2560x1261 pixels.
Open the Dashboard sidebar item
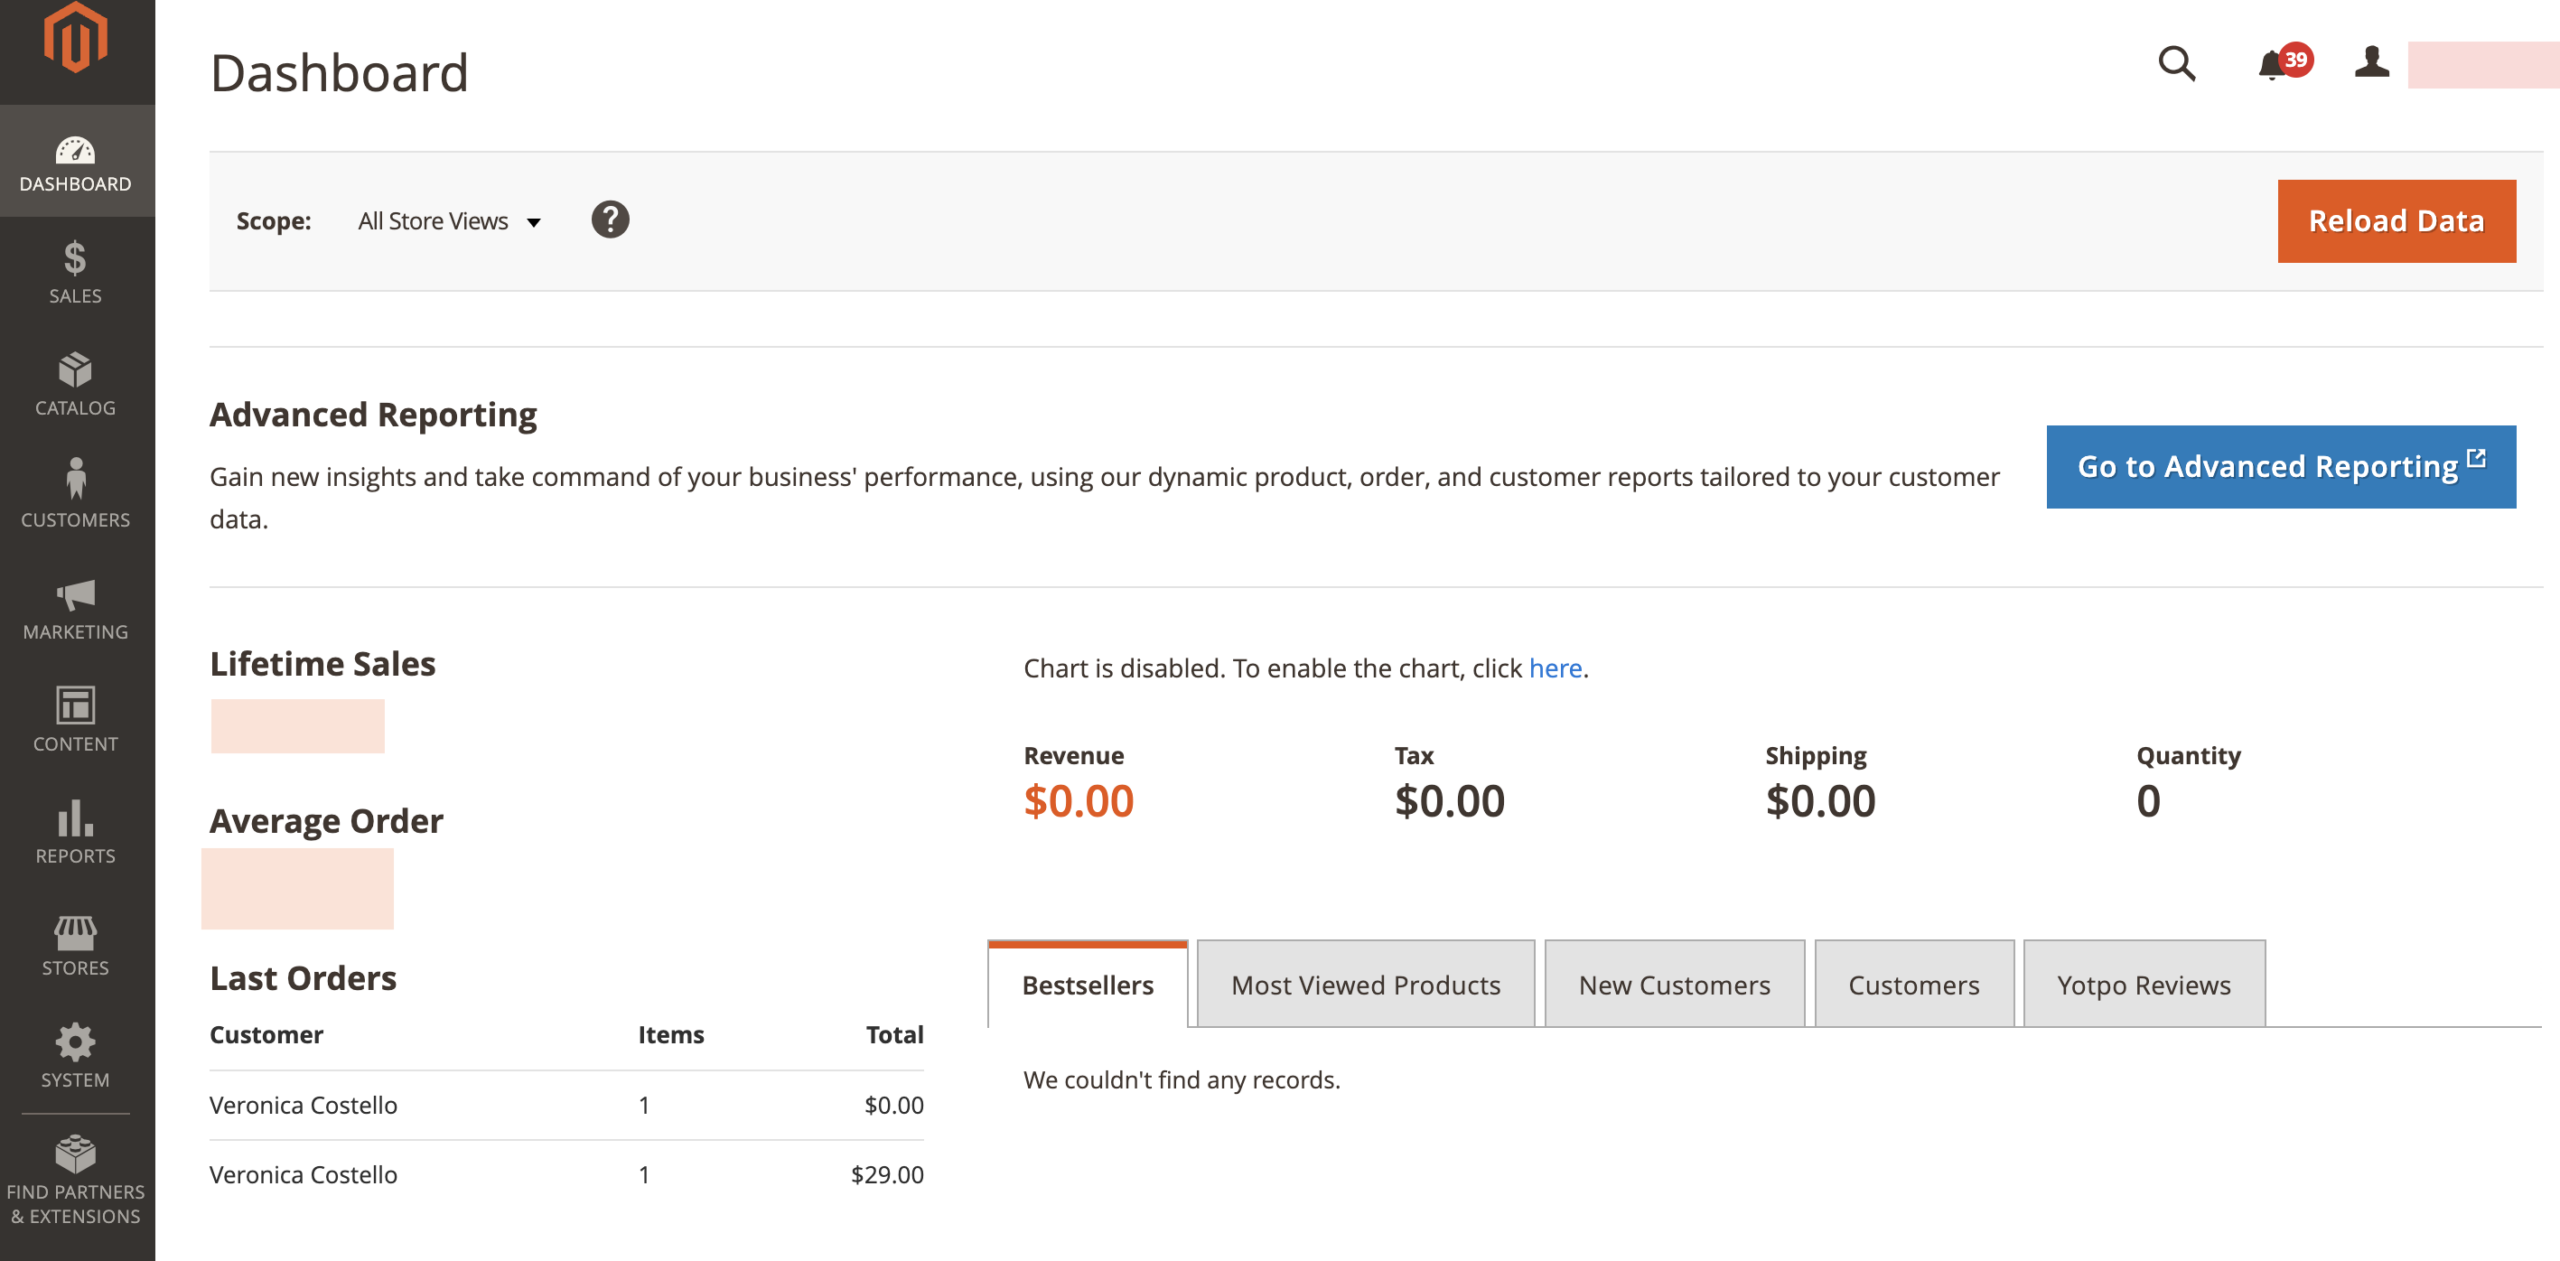click(x=76, y=163)
